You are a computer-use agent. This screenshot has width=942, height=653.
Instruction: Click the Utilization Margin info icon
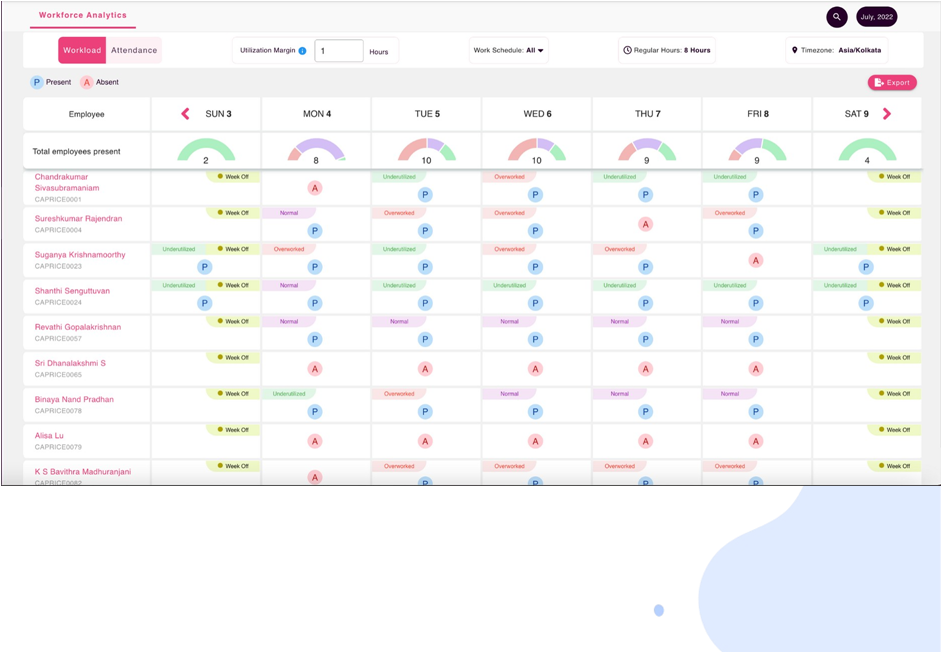click(302, 51)
